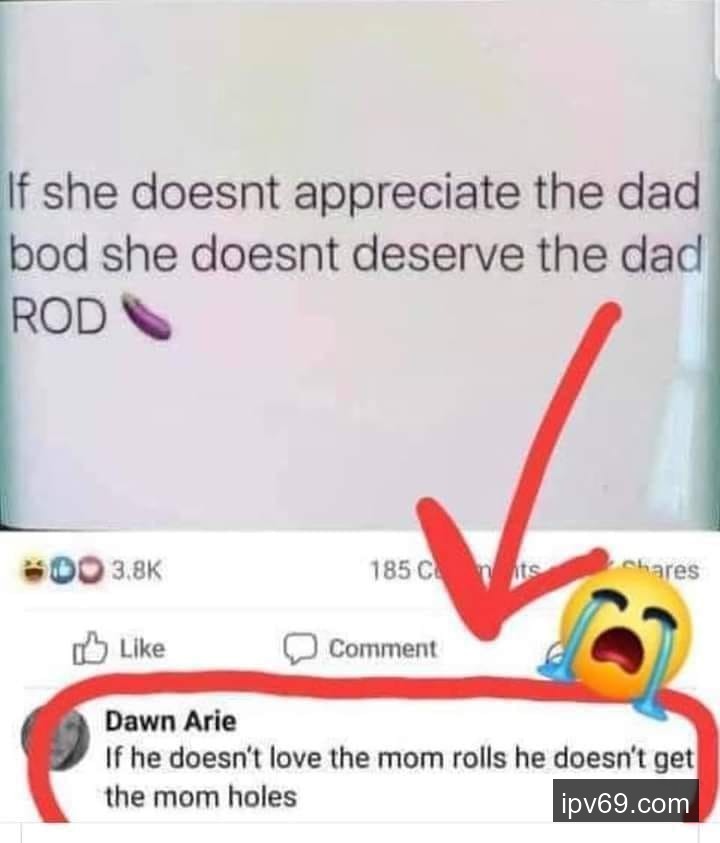Click the line "If she doesnt appreciate the dad"
720x843 pixels.
tap(354, 193)
